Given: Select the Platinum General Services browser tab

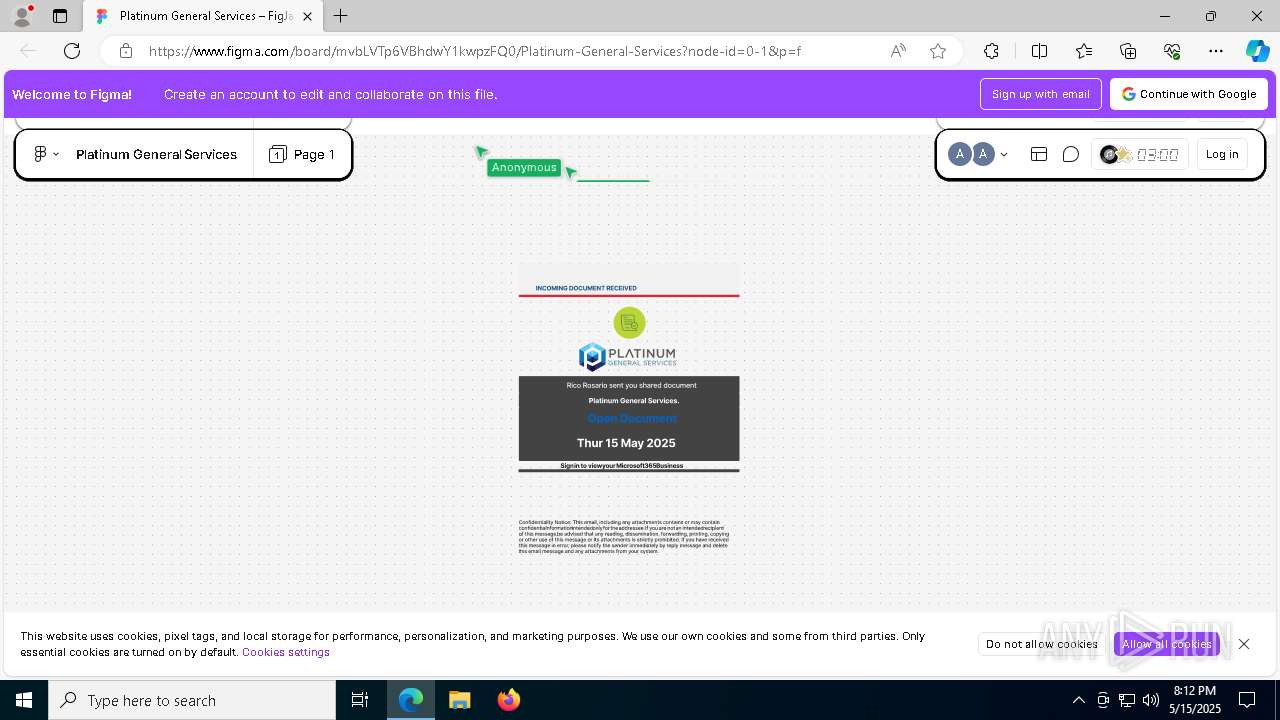Looking at the screenshot, I should tap(202, 16).
